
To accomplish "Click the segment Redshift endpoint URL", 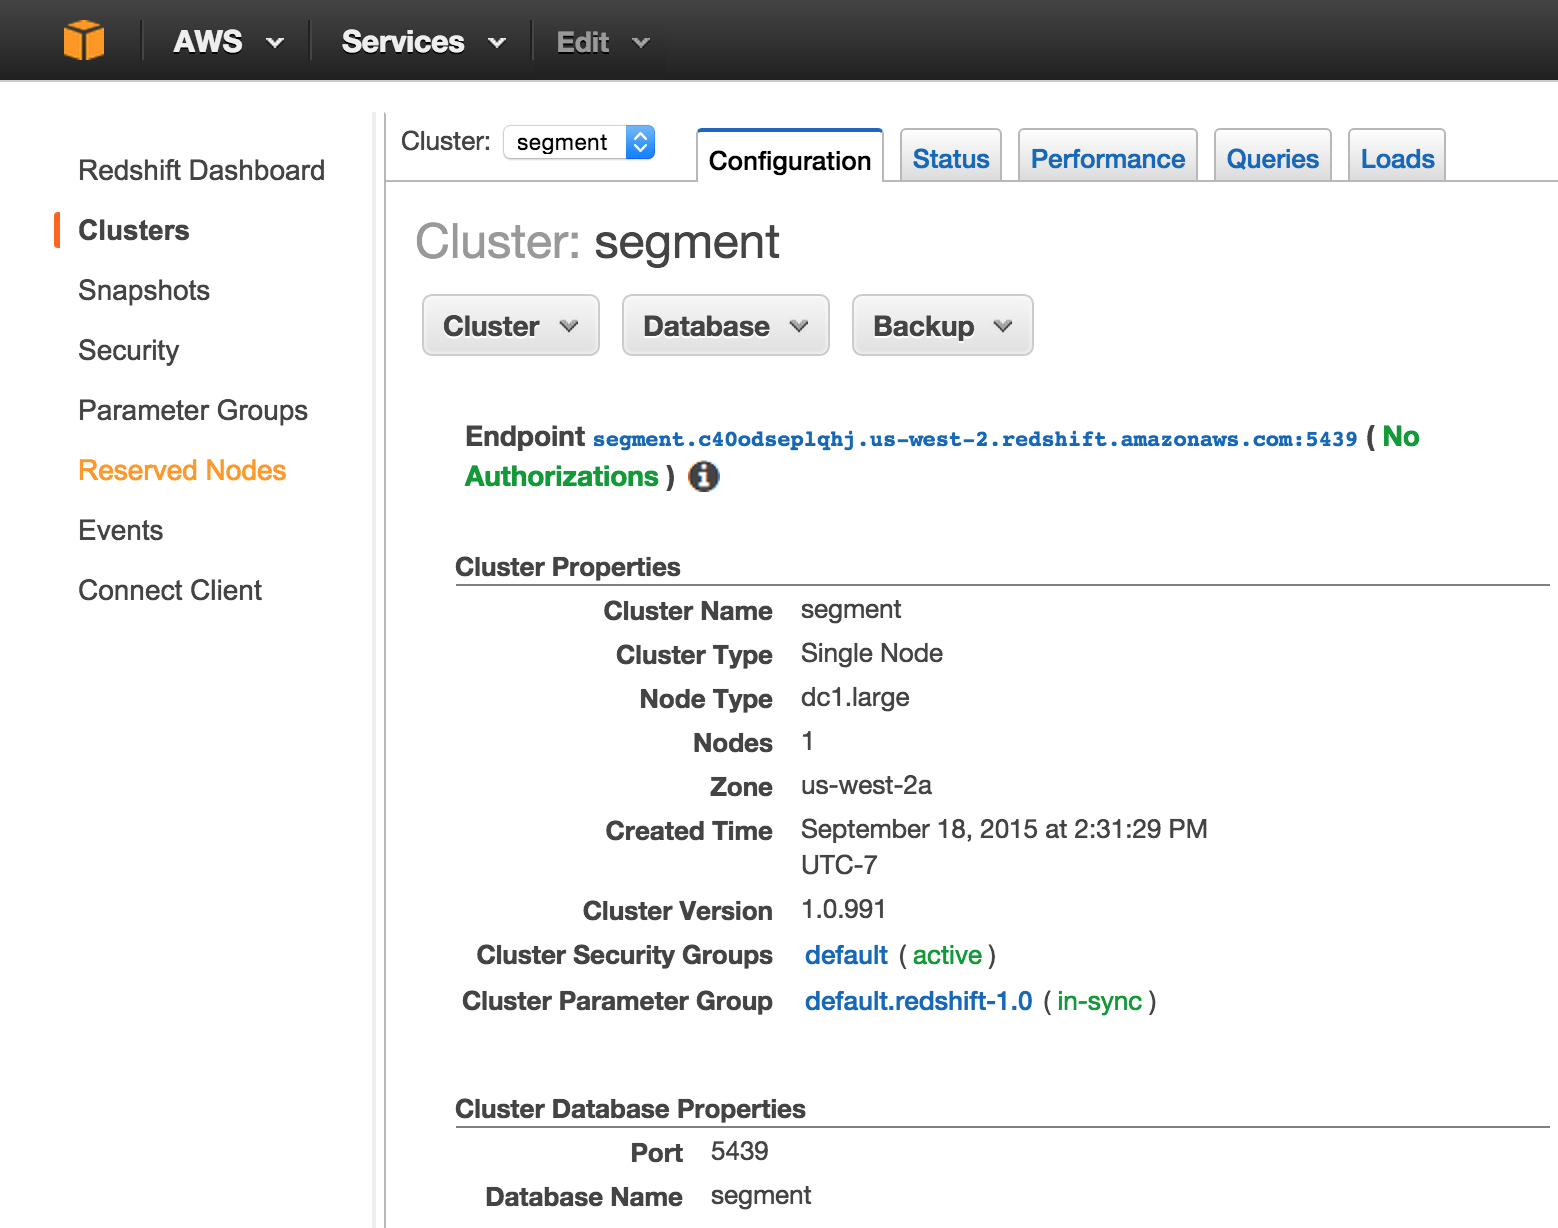I will coord(975,439).
